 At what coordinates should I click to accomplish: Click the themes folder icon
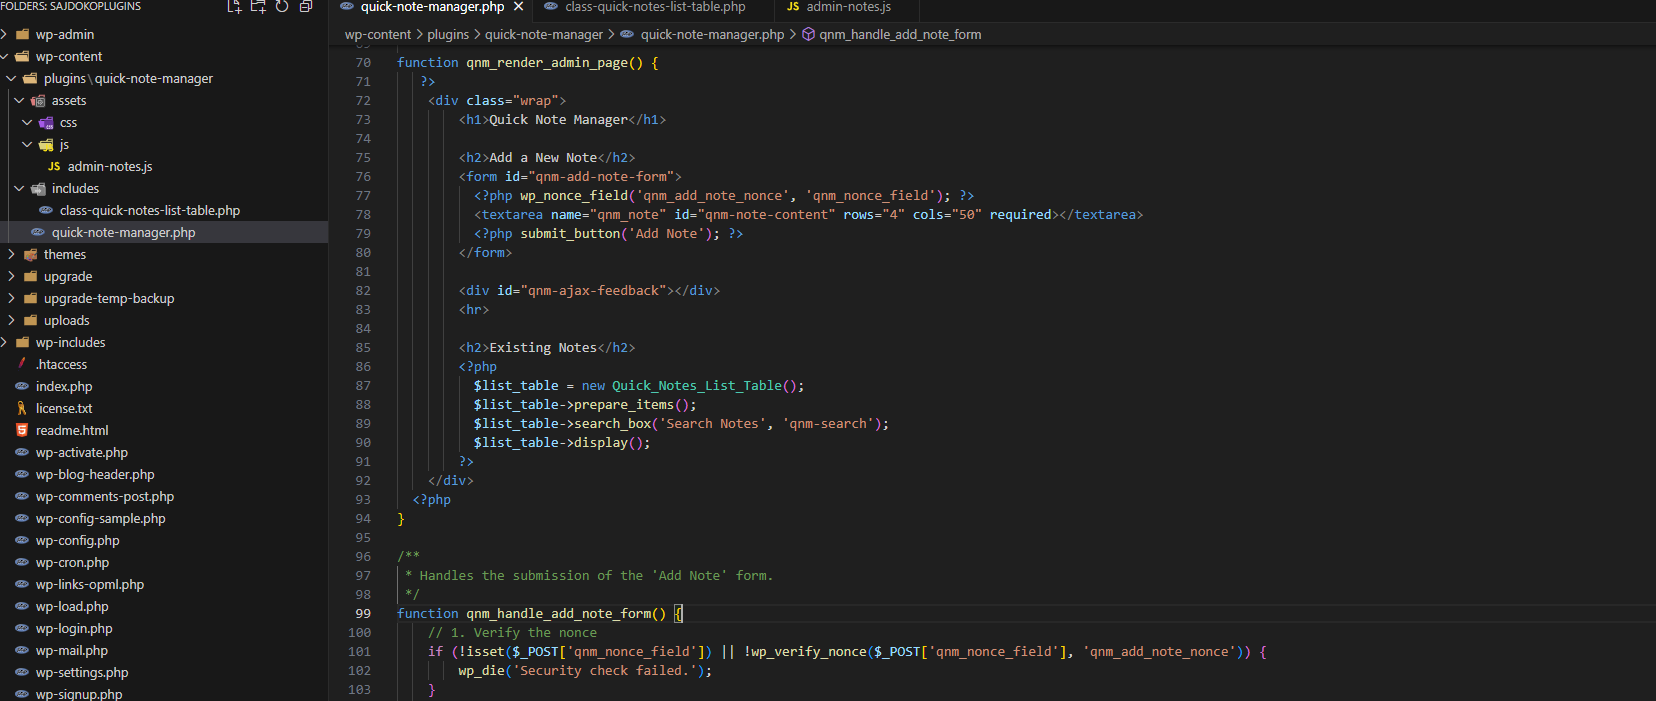pyautogui.click(x=30, y=254)
